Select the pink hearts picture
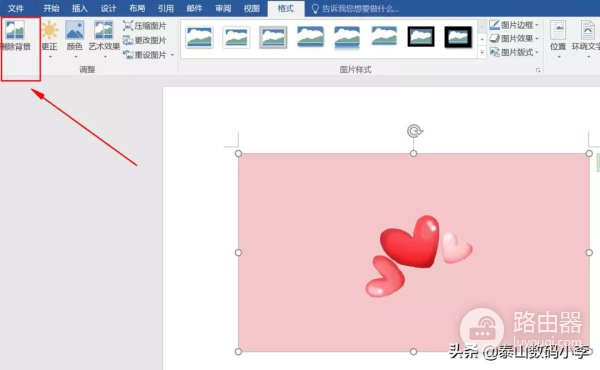Image resolution: width=600 pixels, height=370 pixels. click(414, 253)
